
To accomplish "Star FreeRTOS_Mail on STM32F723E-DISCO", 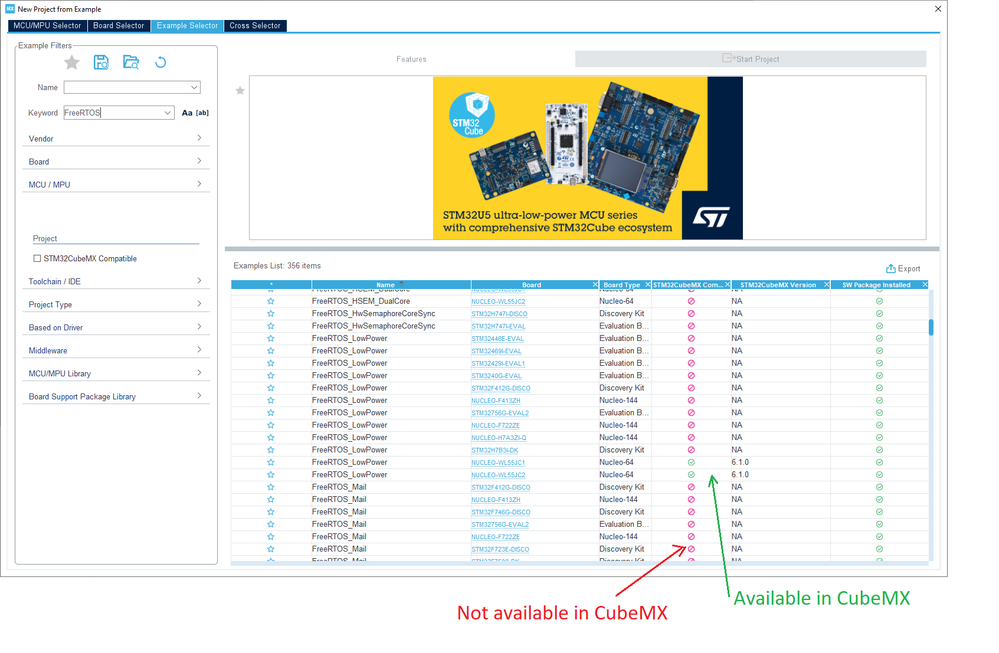I will [271, 549].
